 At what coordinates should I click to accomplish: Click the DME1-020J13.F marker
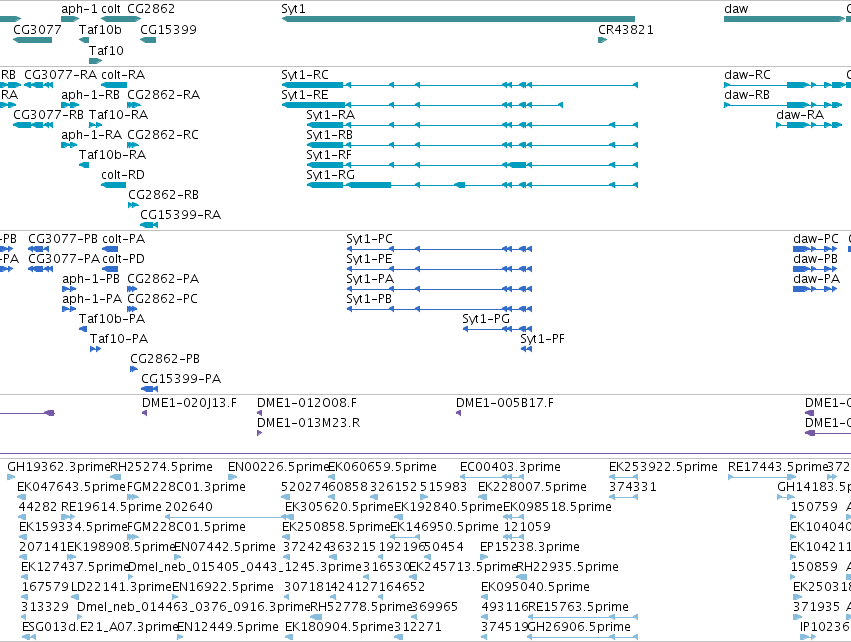[144, 413]
